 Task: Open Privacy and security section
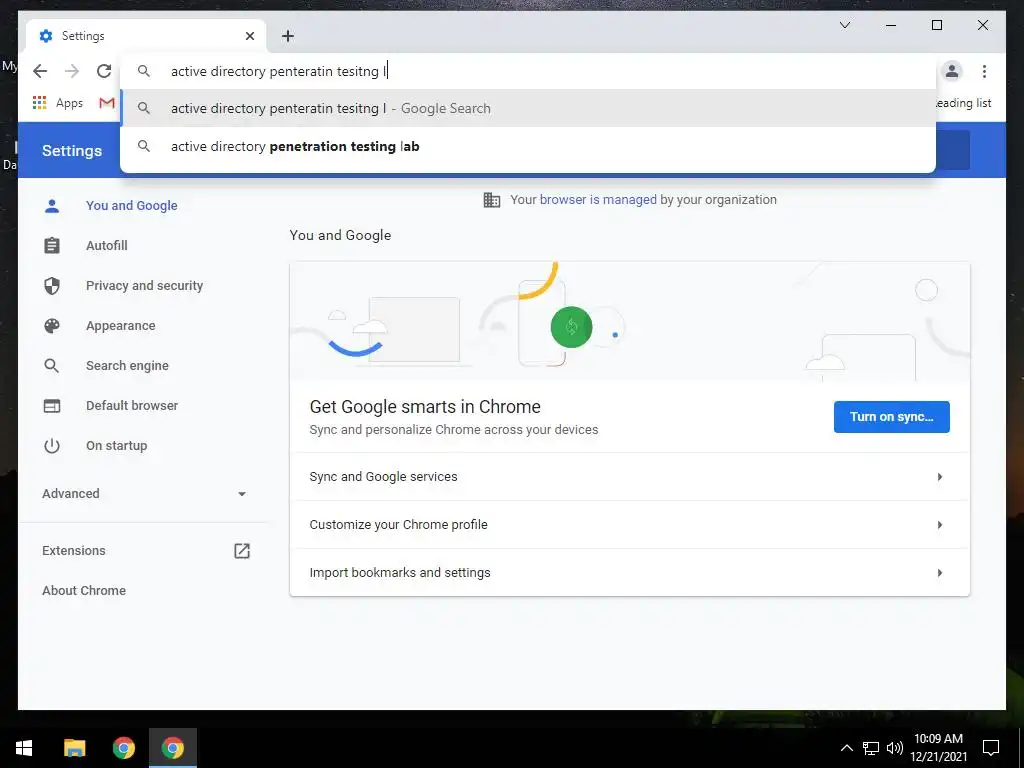coord(144,285)
